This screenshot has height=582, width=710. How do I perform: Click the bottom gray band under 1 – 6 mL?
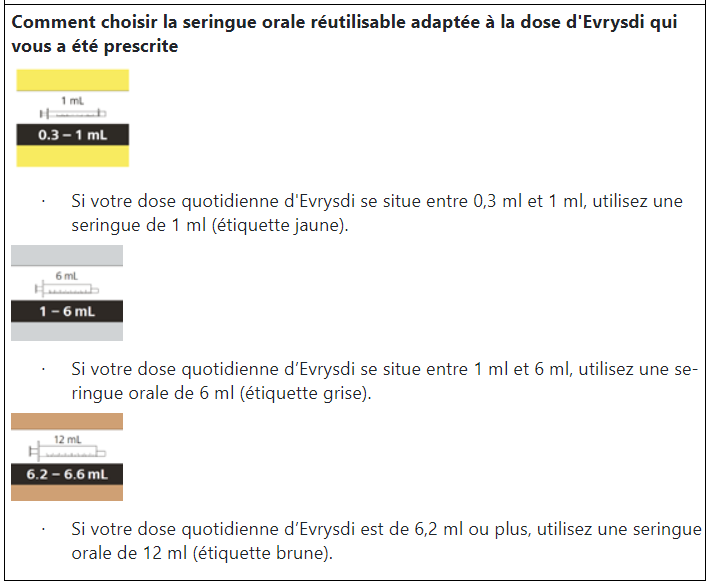[67, 331]
